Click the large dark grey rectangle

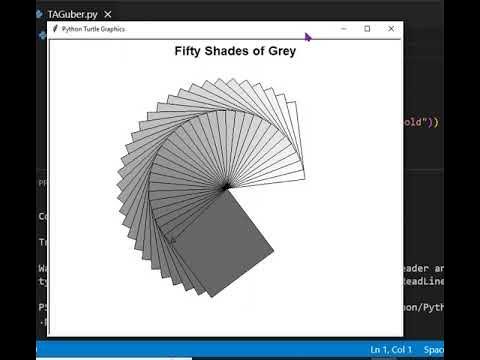[223, 243]
